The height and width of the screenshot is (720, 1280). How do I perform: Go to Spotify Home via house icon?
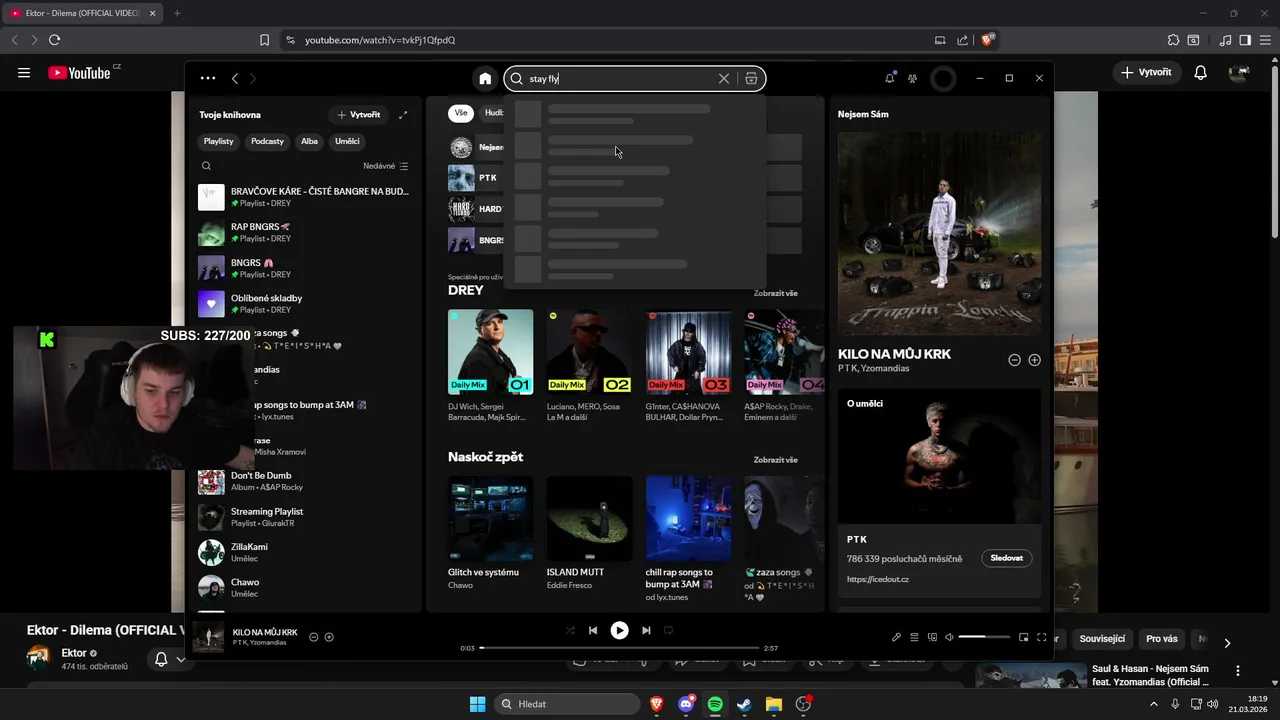pos(485,79)
